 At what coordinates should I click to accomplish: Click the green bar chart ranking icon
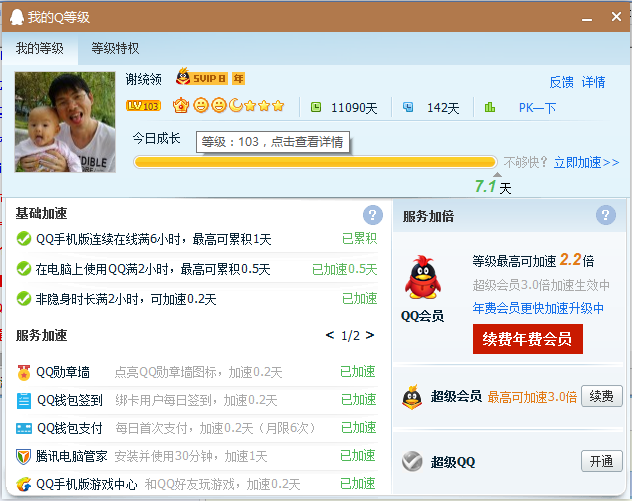tap(490, 107)
